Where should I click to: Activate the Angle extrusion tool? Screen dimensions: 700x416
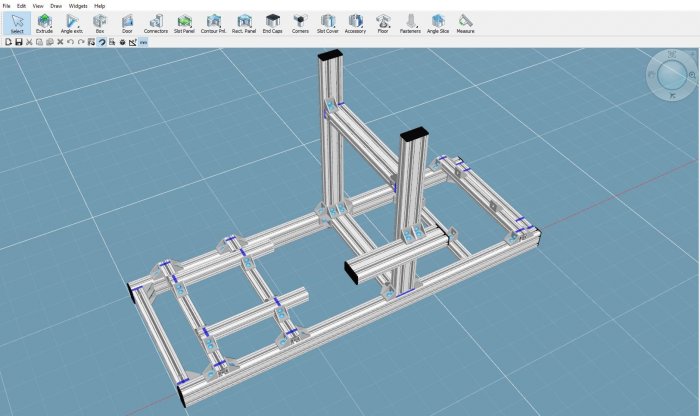click(72, 22)
